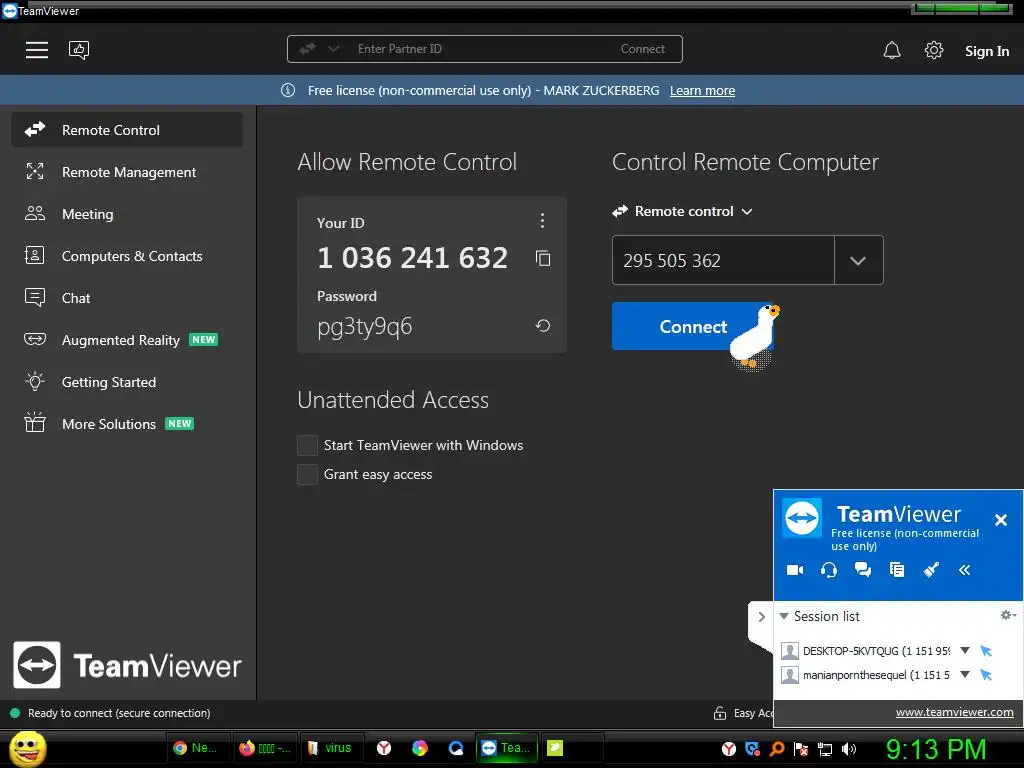Click the Easy Access lock icon
Viewport: 1024px width, 768px height.
[720, 713]
